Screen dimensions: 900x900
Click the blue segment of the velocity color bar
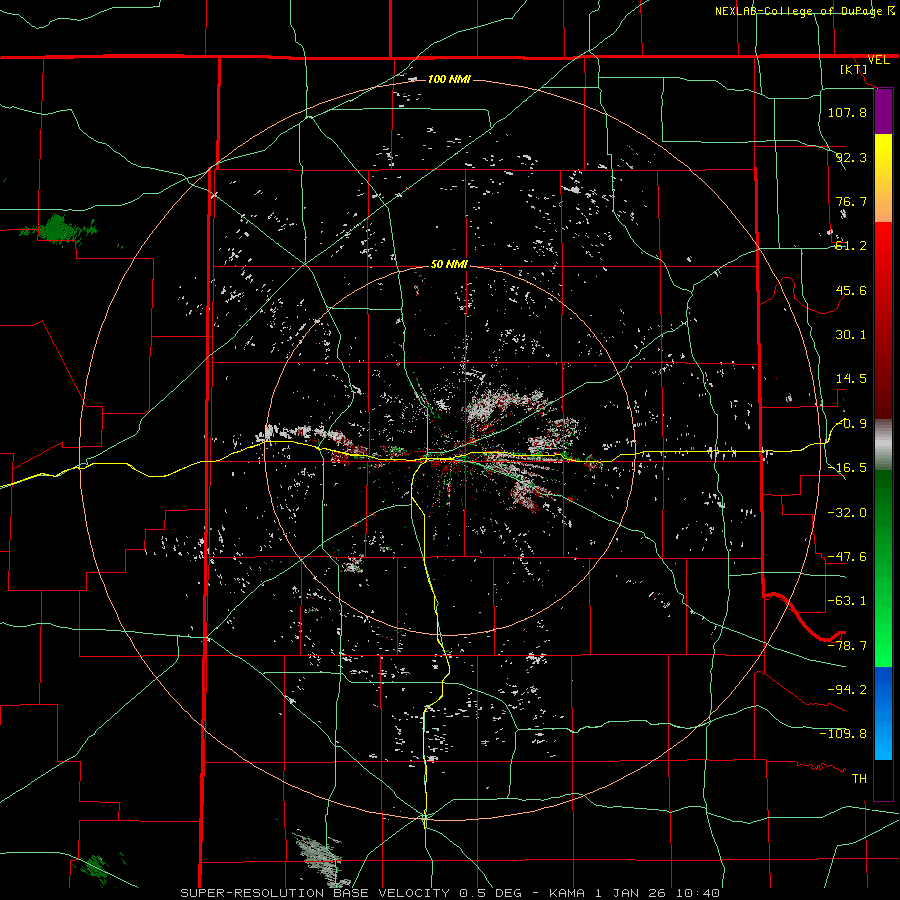pos(883,713)
